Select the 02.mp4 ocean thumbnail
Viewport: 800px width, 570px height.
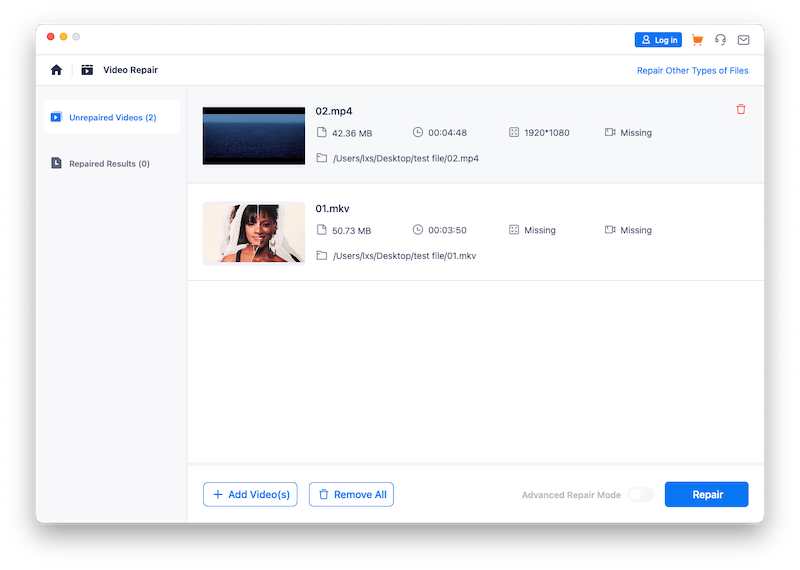(x=254, y=136)
